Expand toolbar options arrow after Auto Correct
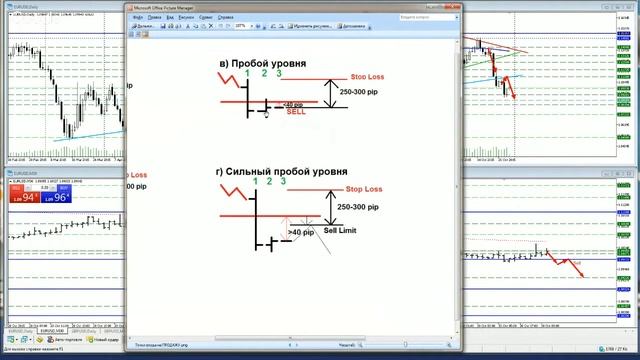640x360 pixels. pos(370,27)
